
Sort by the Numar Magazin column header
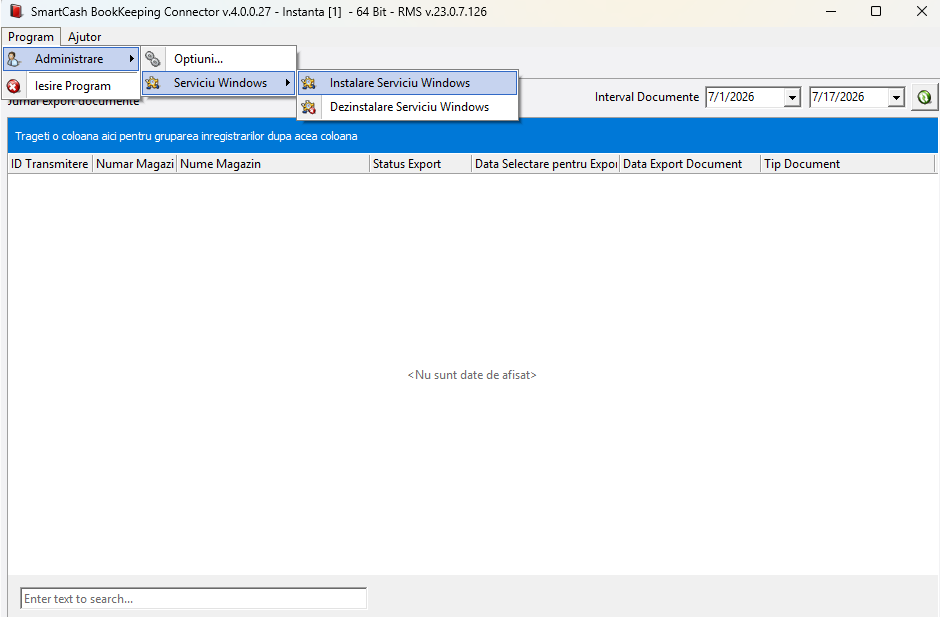134,164
